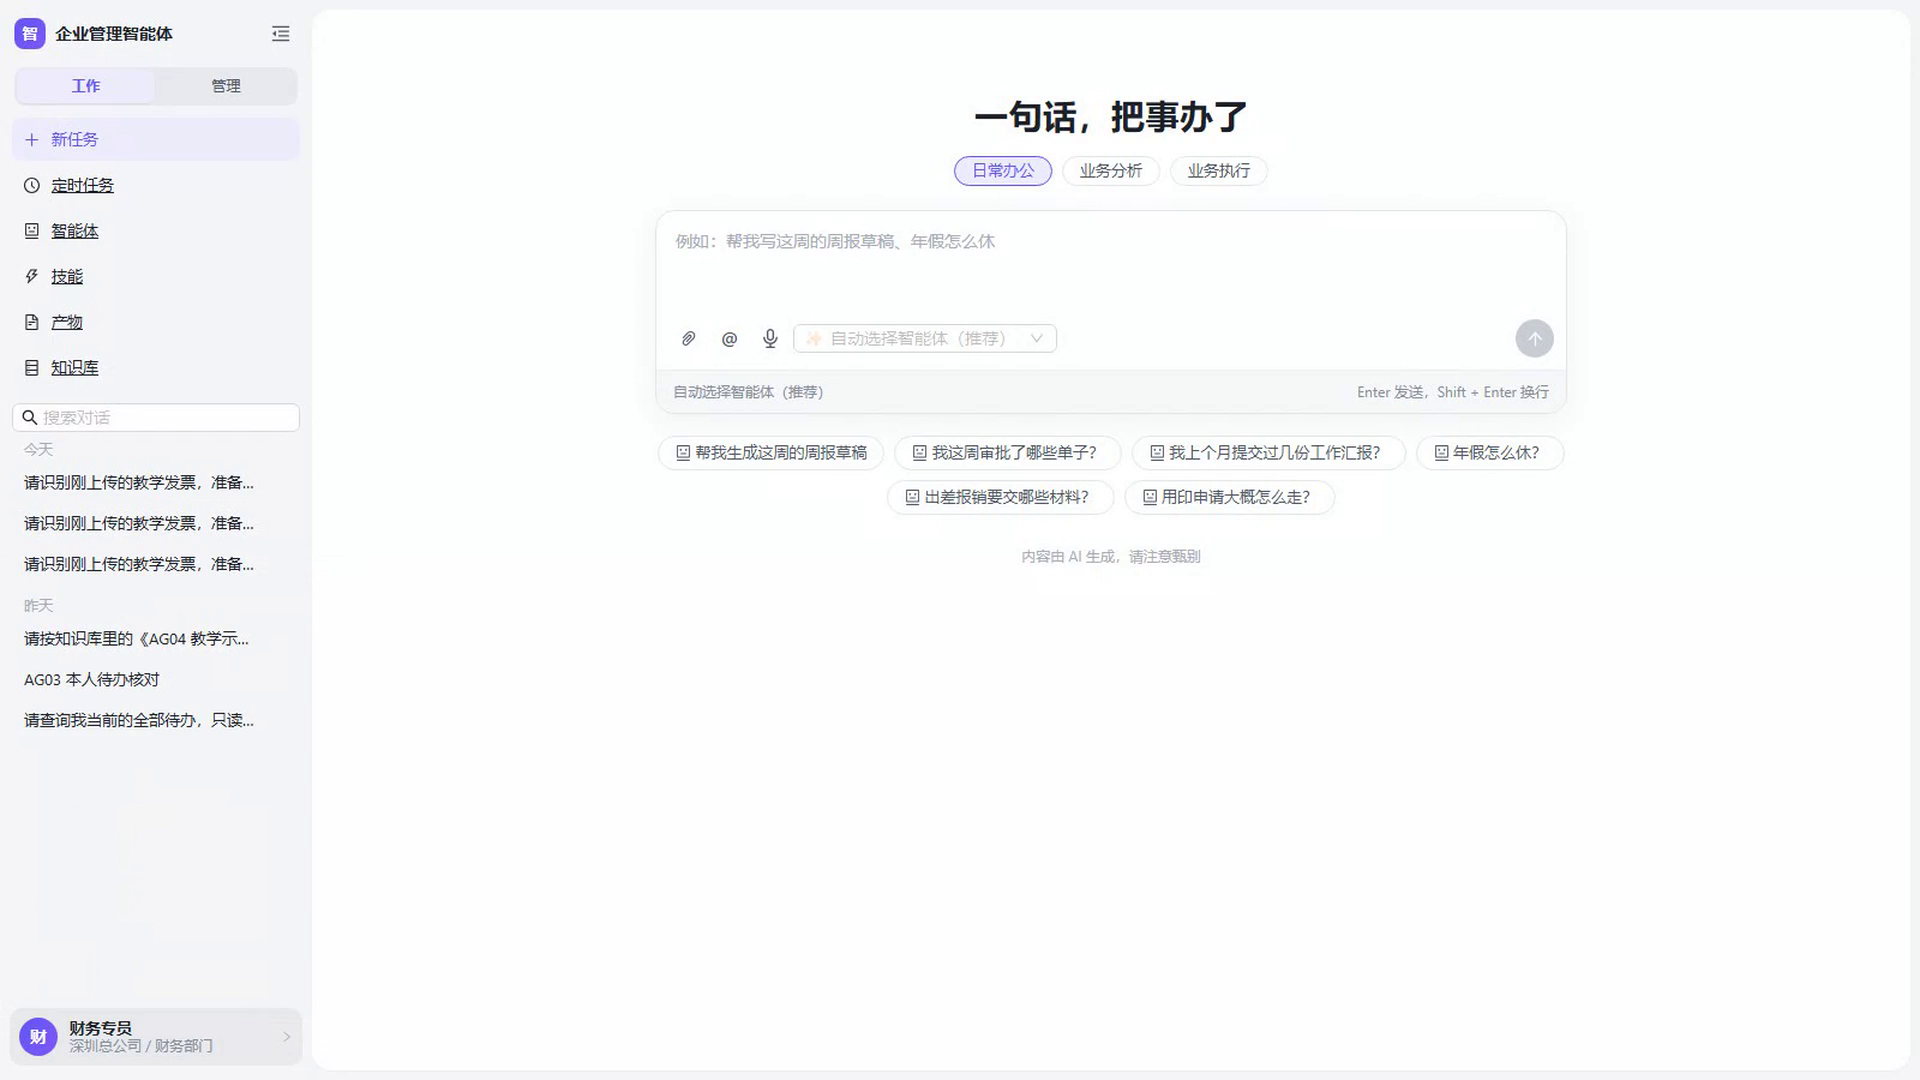
Task: Click suggestion 帮我生成这周的周报草稿
Action: tap(771, 453)
